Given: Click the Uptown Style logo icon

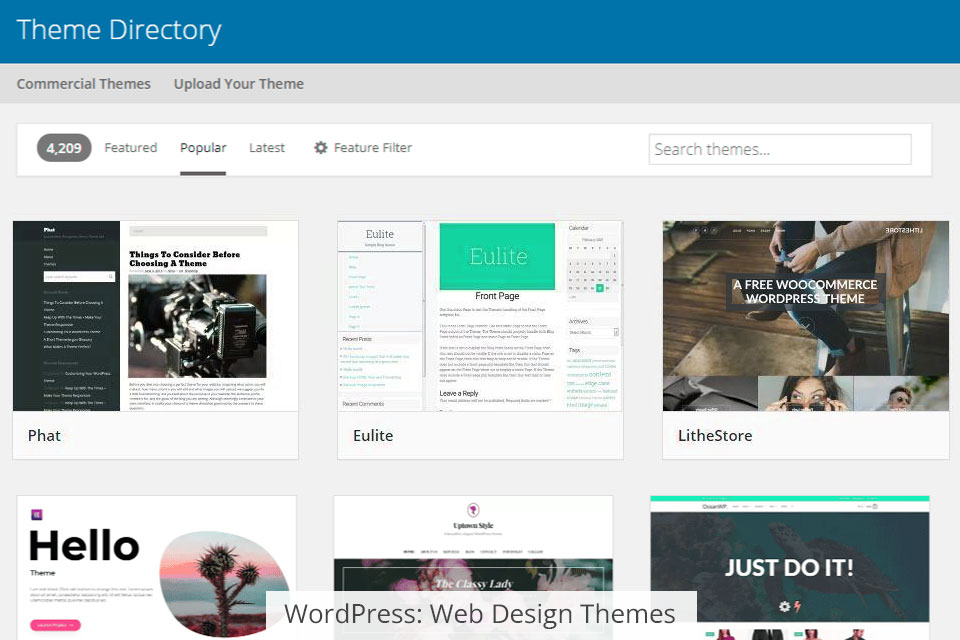Looking at the screenshot, I should 473,510.
